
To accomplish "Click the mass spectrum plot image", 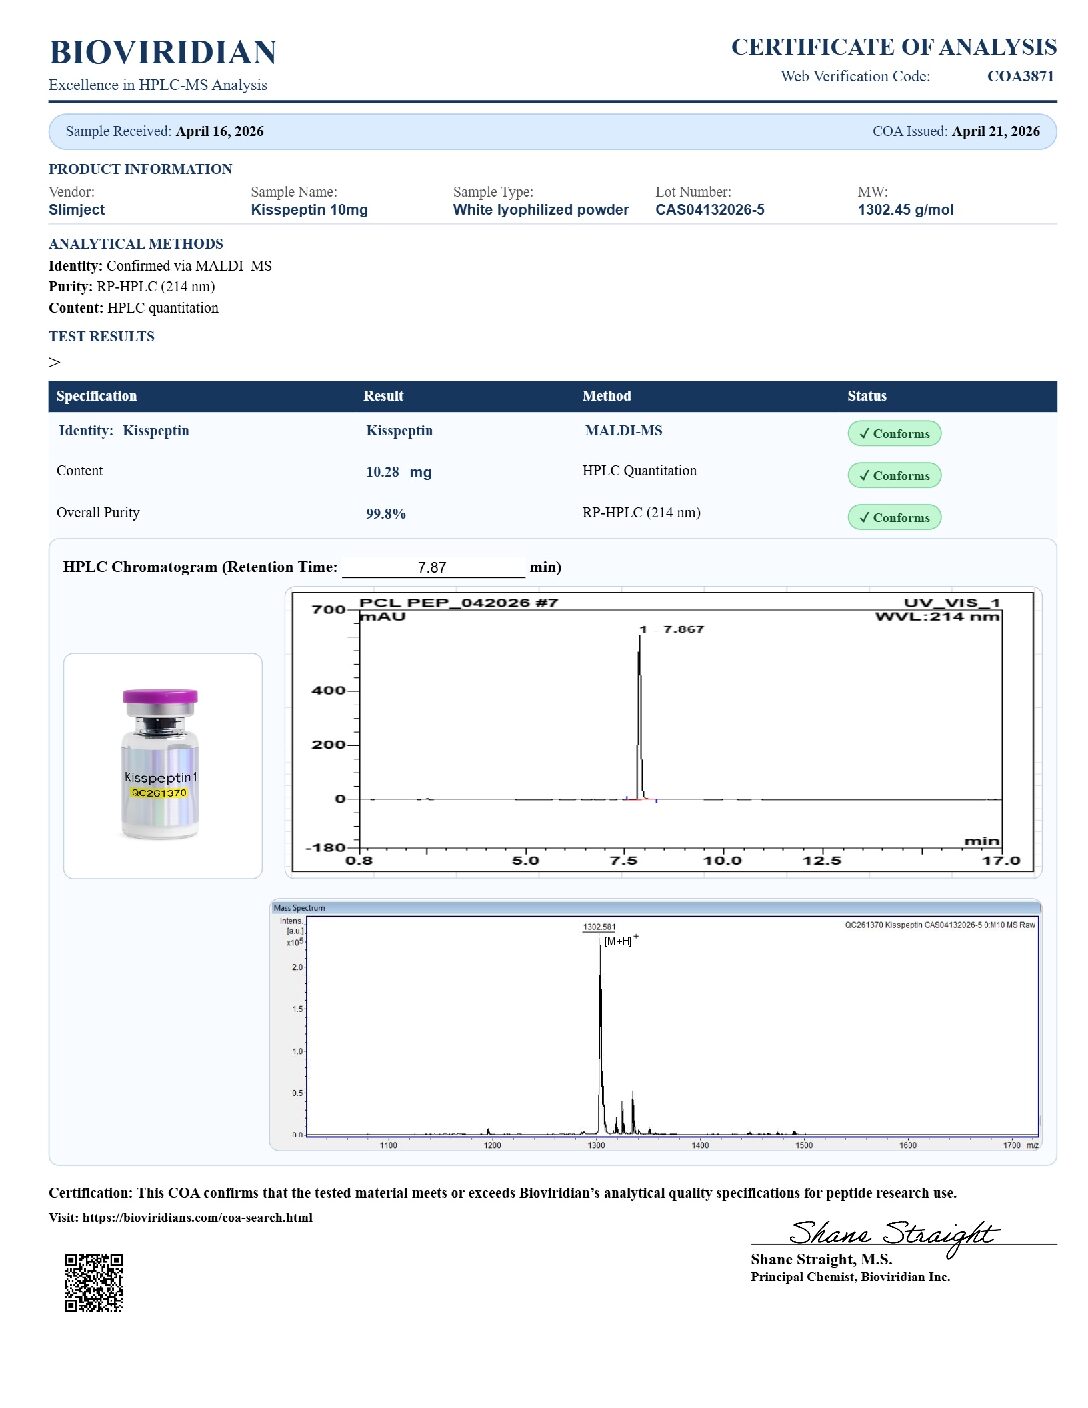I will [x=656, y=1025].
